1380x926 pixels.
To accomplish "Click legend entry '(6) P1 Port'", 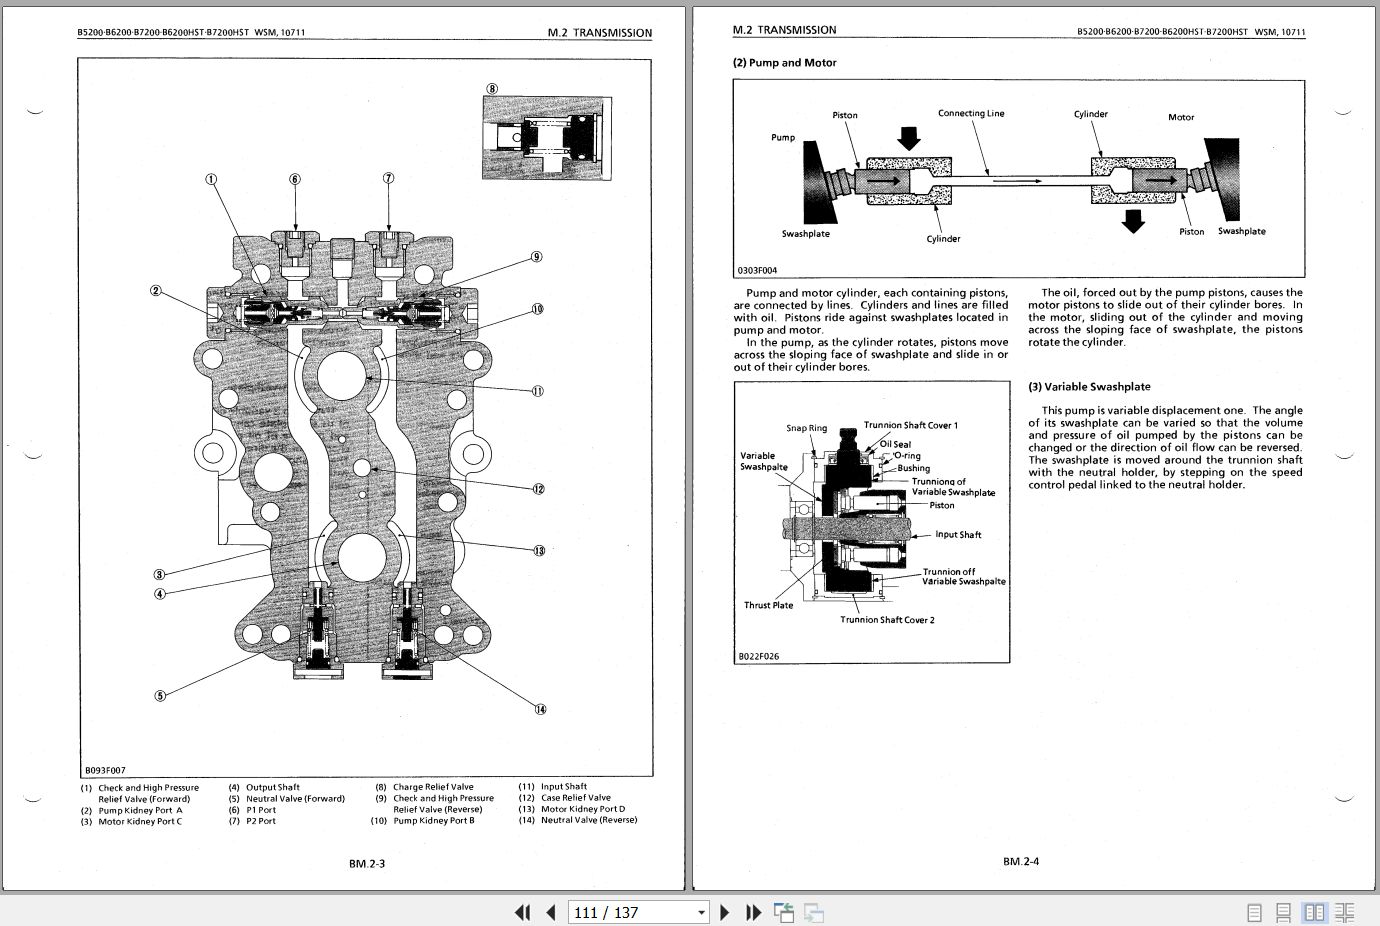I will coord(252,810).
